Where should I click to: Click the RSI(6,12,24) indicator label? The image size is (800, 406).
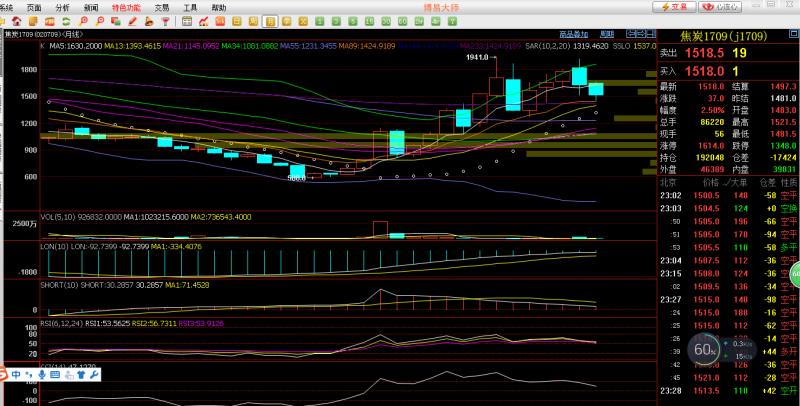pos(62,323)
